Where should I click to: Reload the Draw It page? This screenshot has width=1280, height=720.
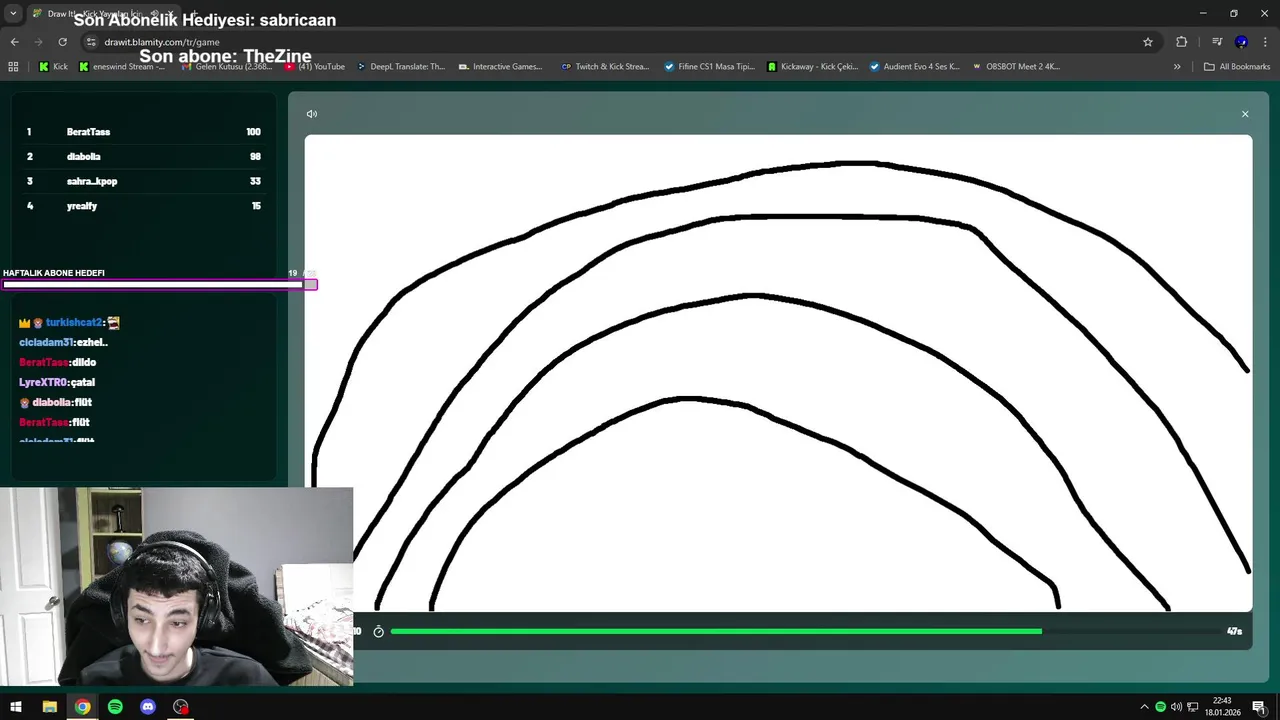point(62,42)
